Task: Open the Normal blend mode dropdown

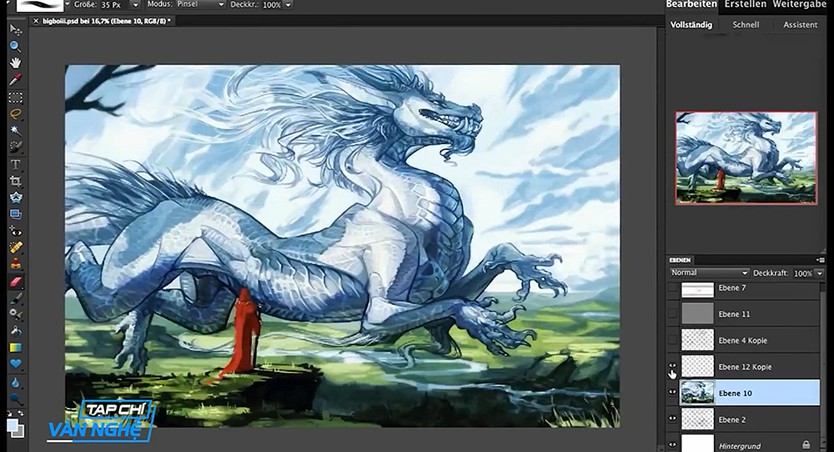Action: click(709, 273)
